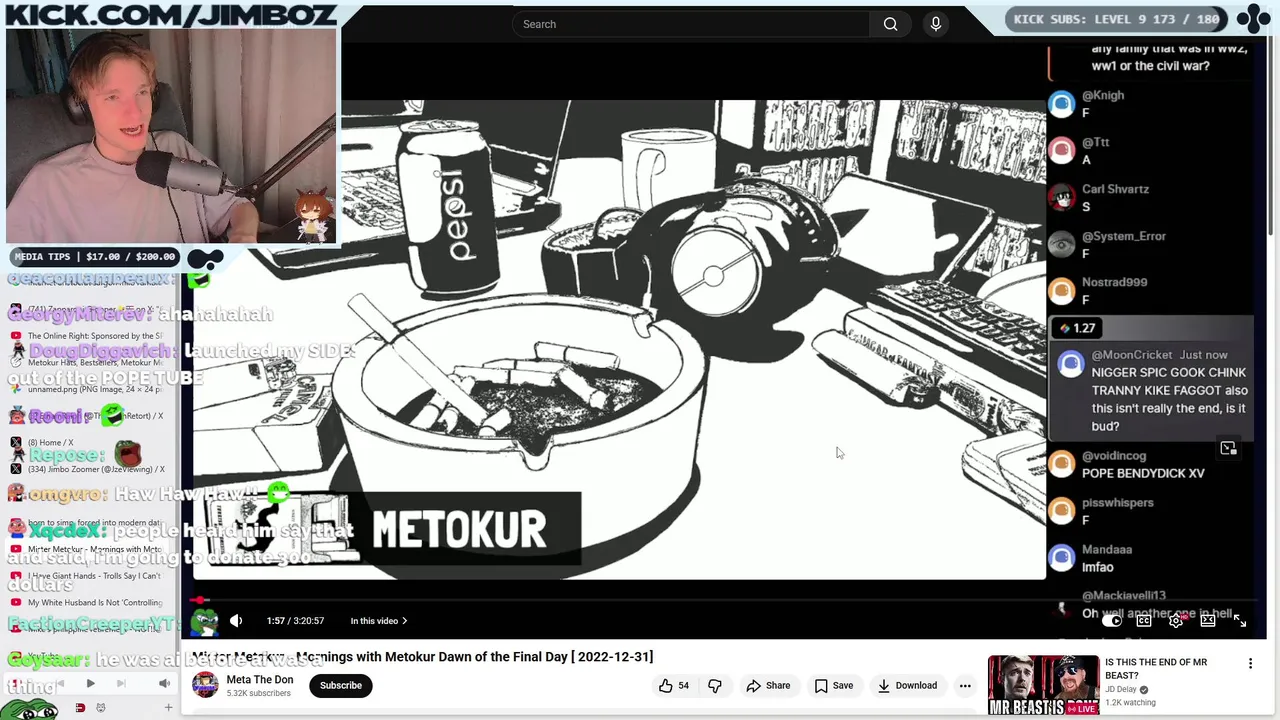
Task: Pop out the live chat replay icon
Action: pyautogui.click(x=1228, y=449)
